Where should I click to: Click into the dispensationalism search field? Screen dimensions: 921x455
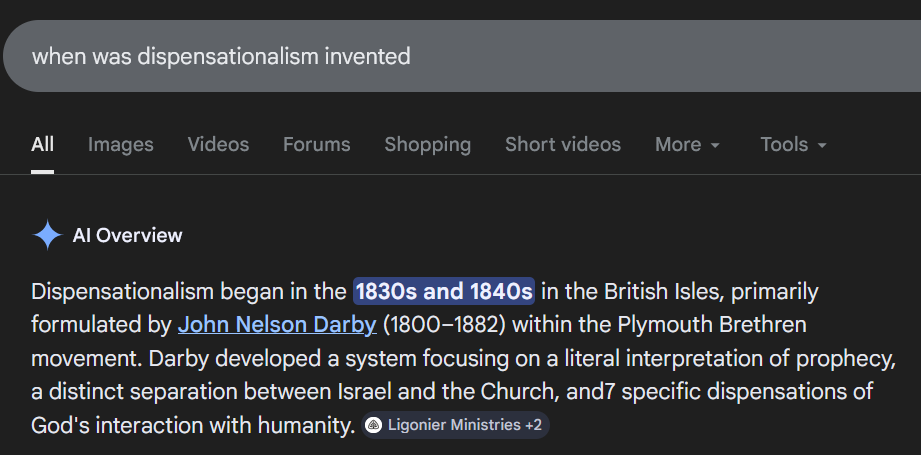tap(400, 56)
